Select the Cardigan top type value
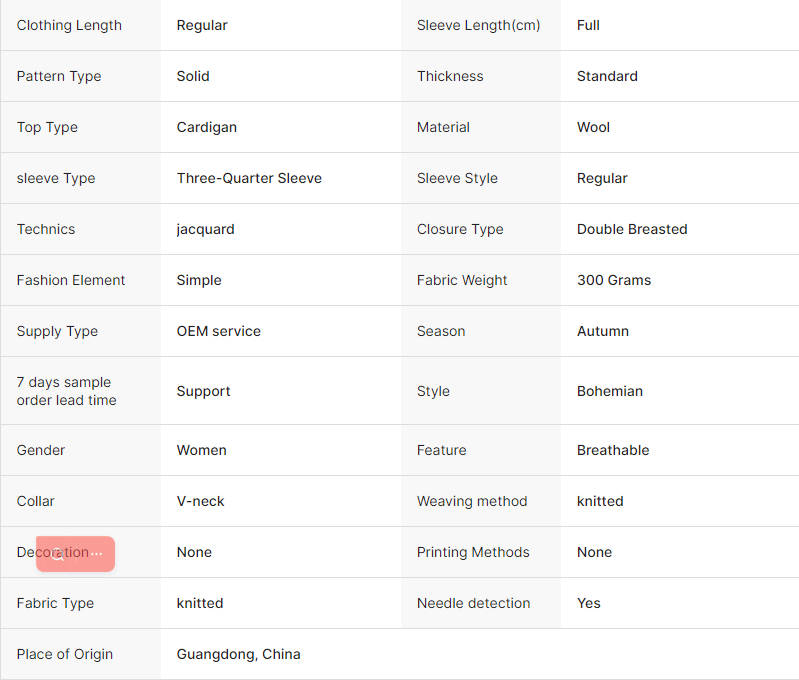The height and width of the screenshot is (680, 799). [206, 127]
